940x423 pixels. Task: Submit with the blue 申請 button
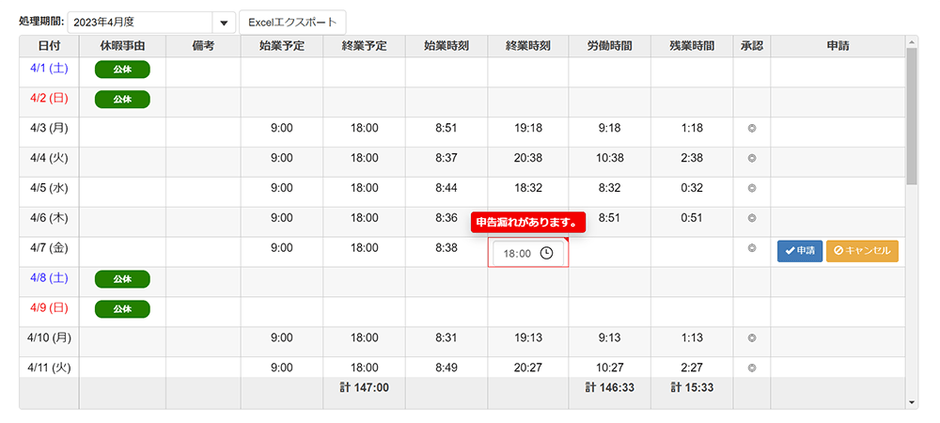799,252
